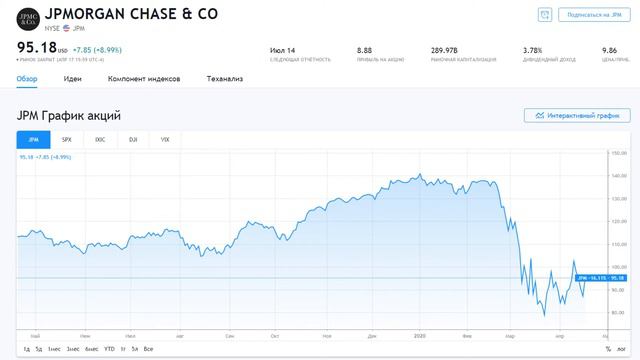Click the 289.97B market cap value
Viewport: 640px width, 360px height.
444,50
